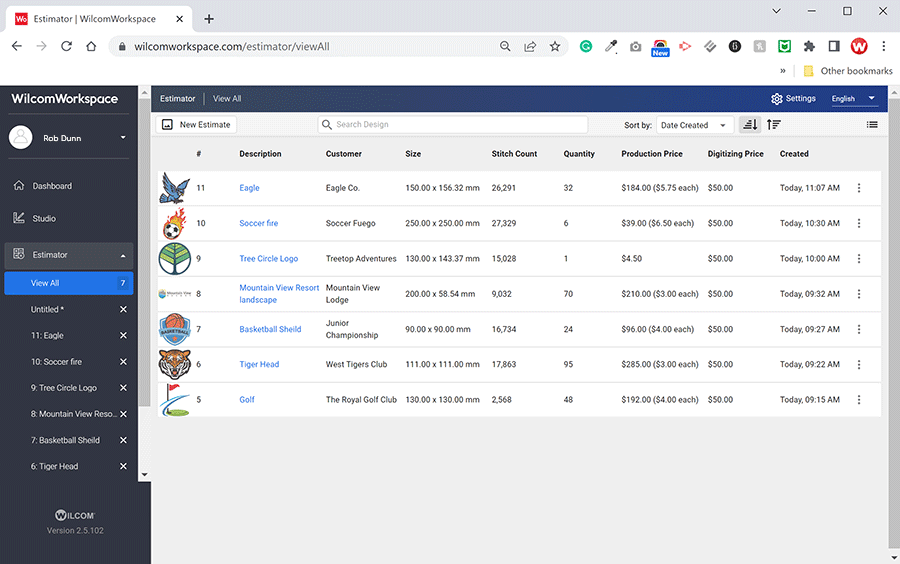Open 9: Tree Circle Logo sidebar item
900x564 pixels.
64,388
